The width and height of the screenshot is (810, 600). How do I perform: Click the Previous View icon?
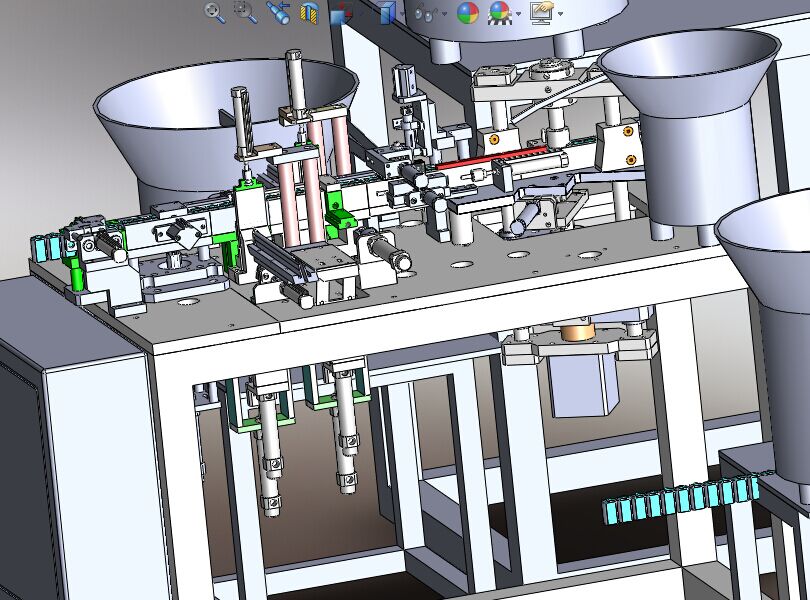[x=277, y=12]
